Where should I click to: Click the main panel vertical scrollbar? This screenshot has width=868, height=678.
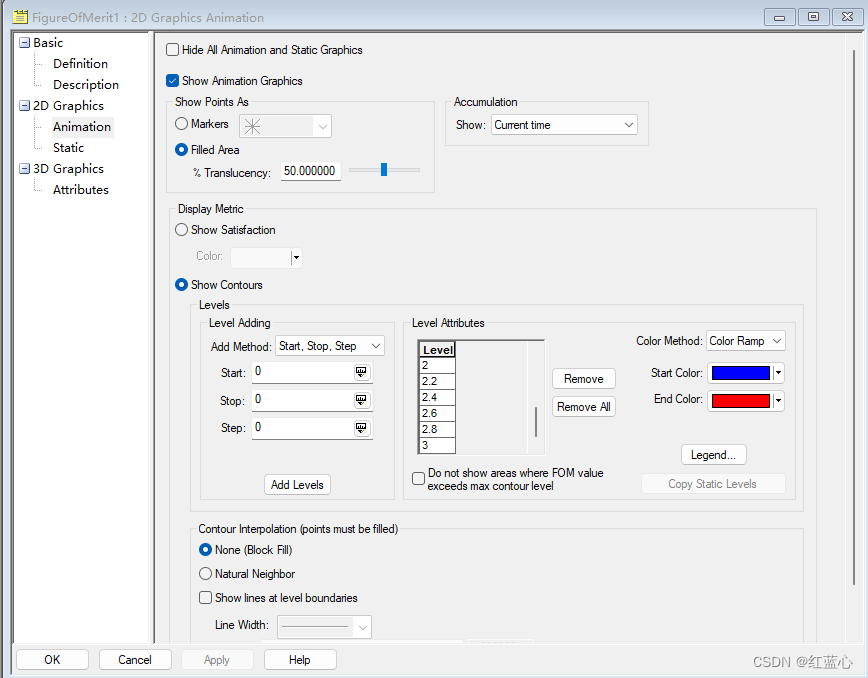(854, 317)
